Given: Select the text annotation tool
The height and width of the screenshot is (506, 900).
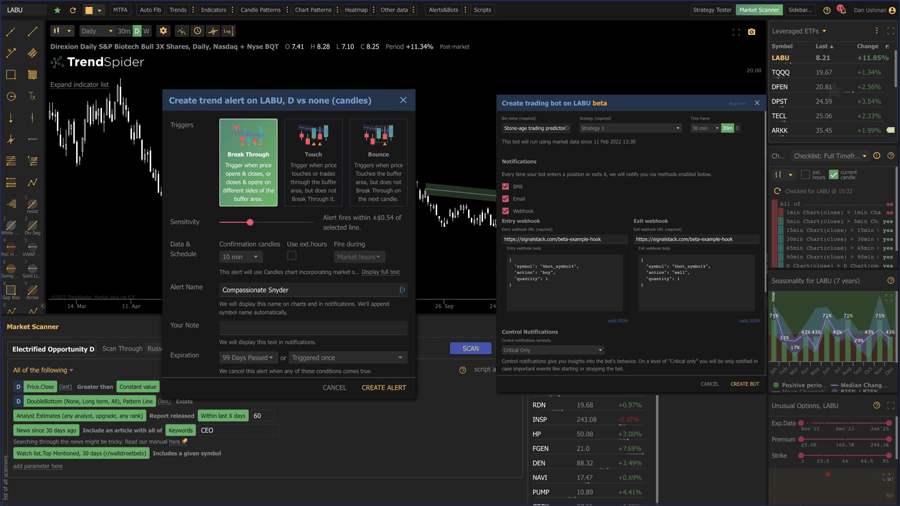Looking at the screenshot, I should pos(32,96).
